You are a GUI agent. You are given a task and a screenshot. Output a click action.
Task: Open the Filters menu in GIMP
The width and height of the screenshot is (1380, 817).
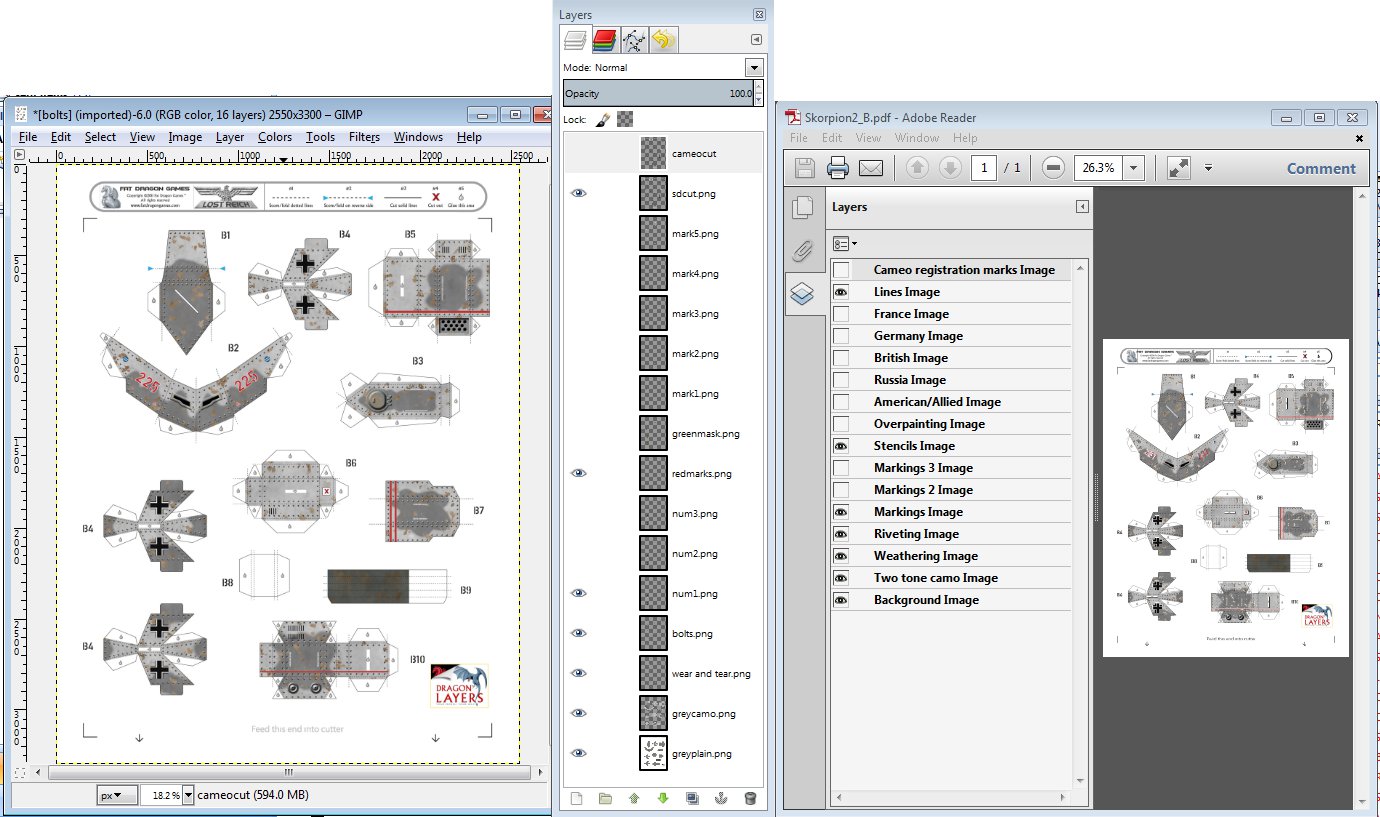coord(364,137)
